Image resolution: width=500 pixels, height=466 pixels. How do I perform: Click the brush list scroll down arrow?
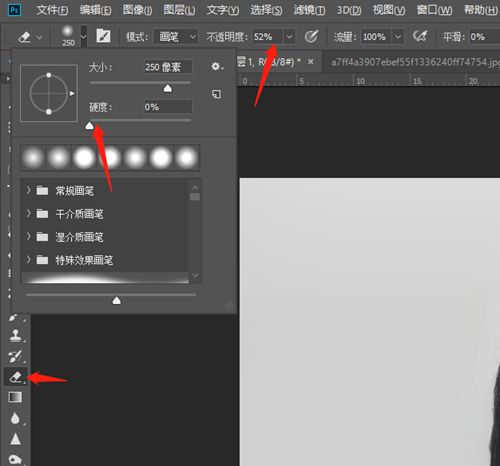(195, 275)
